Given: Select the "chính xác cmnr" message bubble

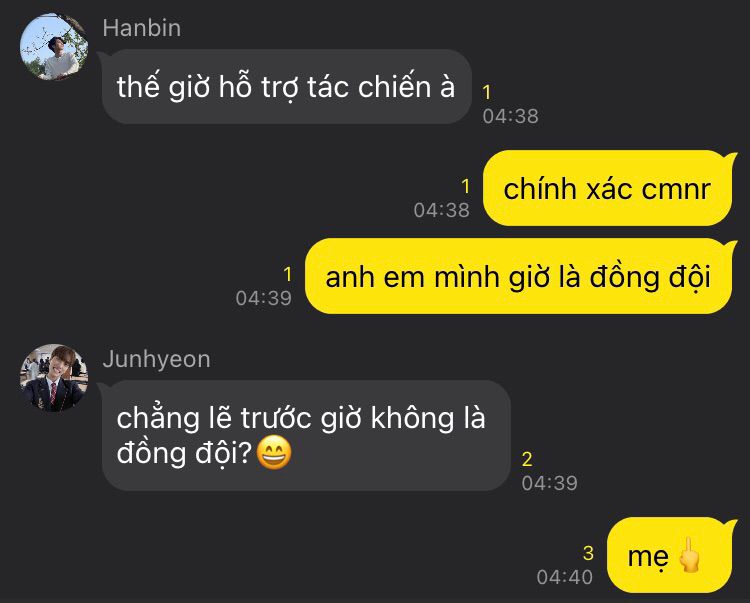Looking at the screenshot, I should [x=607, y=188].
